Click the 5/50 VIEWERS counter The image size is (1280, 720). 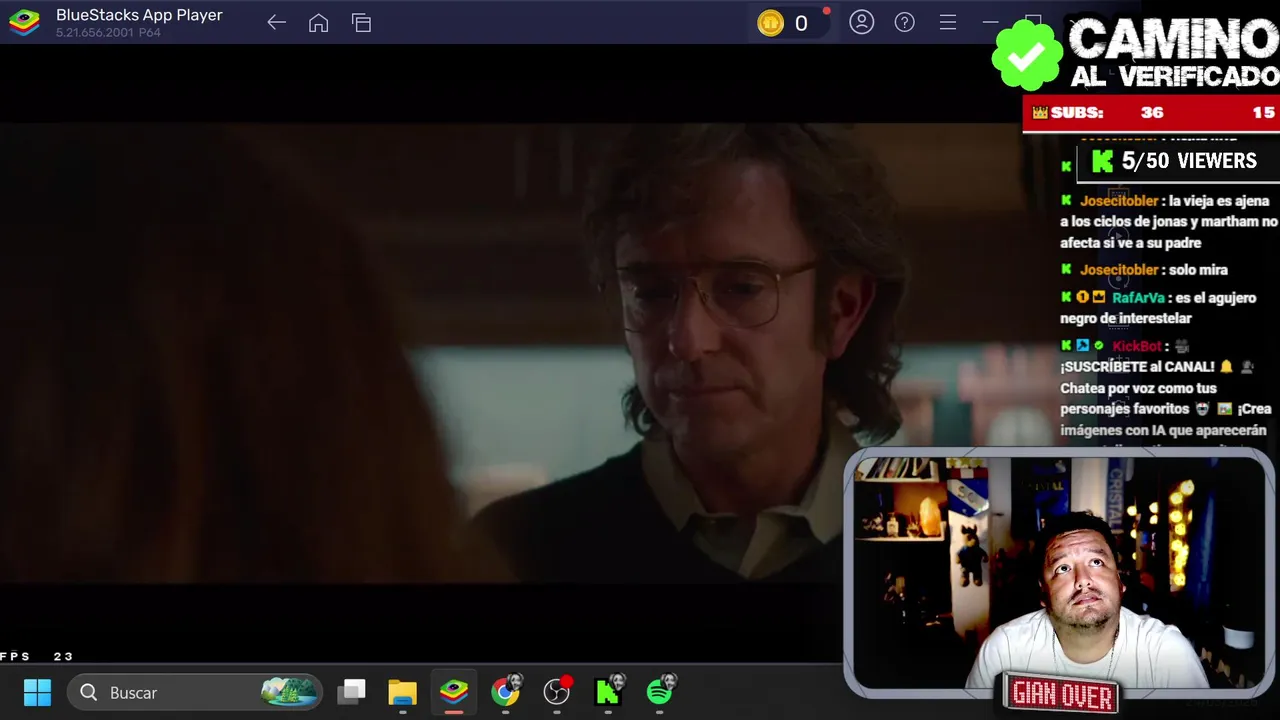coord(1177,161)
